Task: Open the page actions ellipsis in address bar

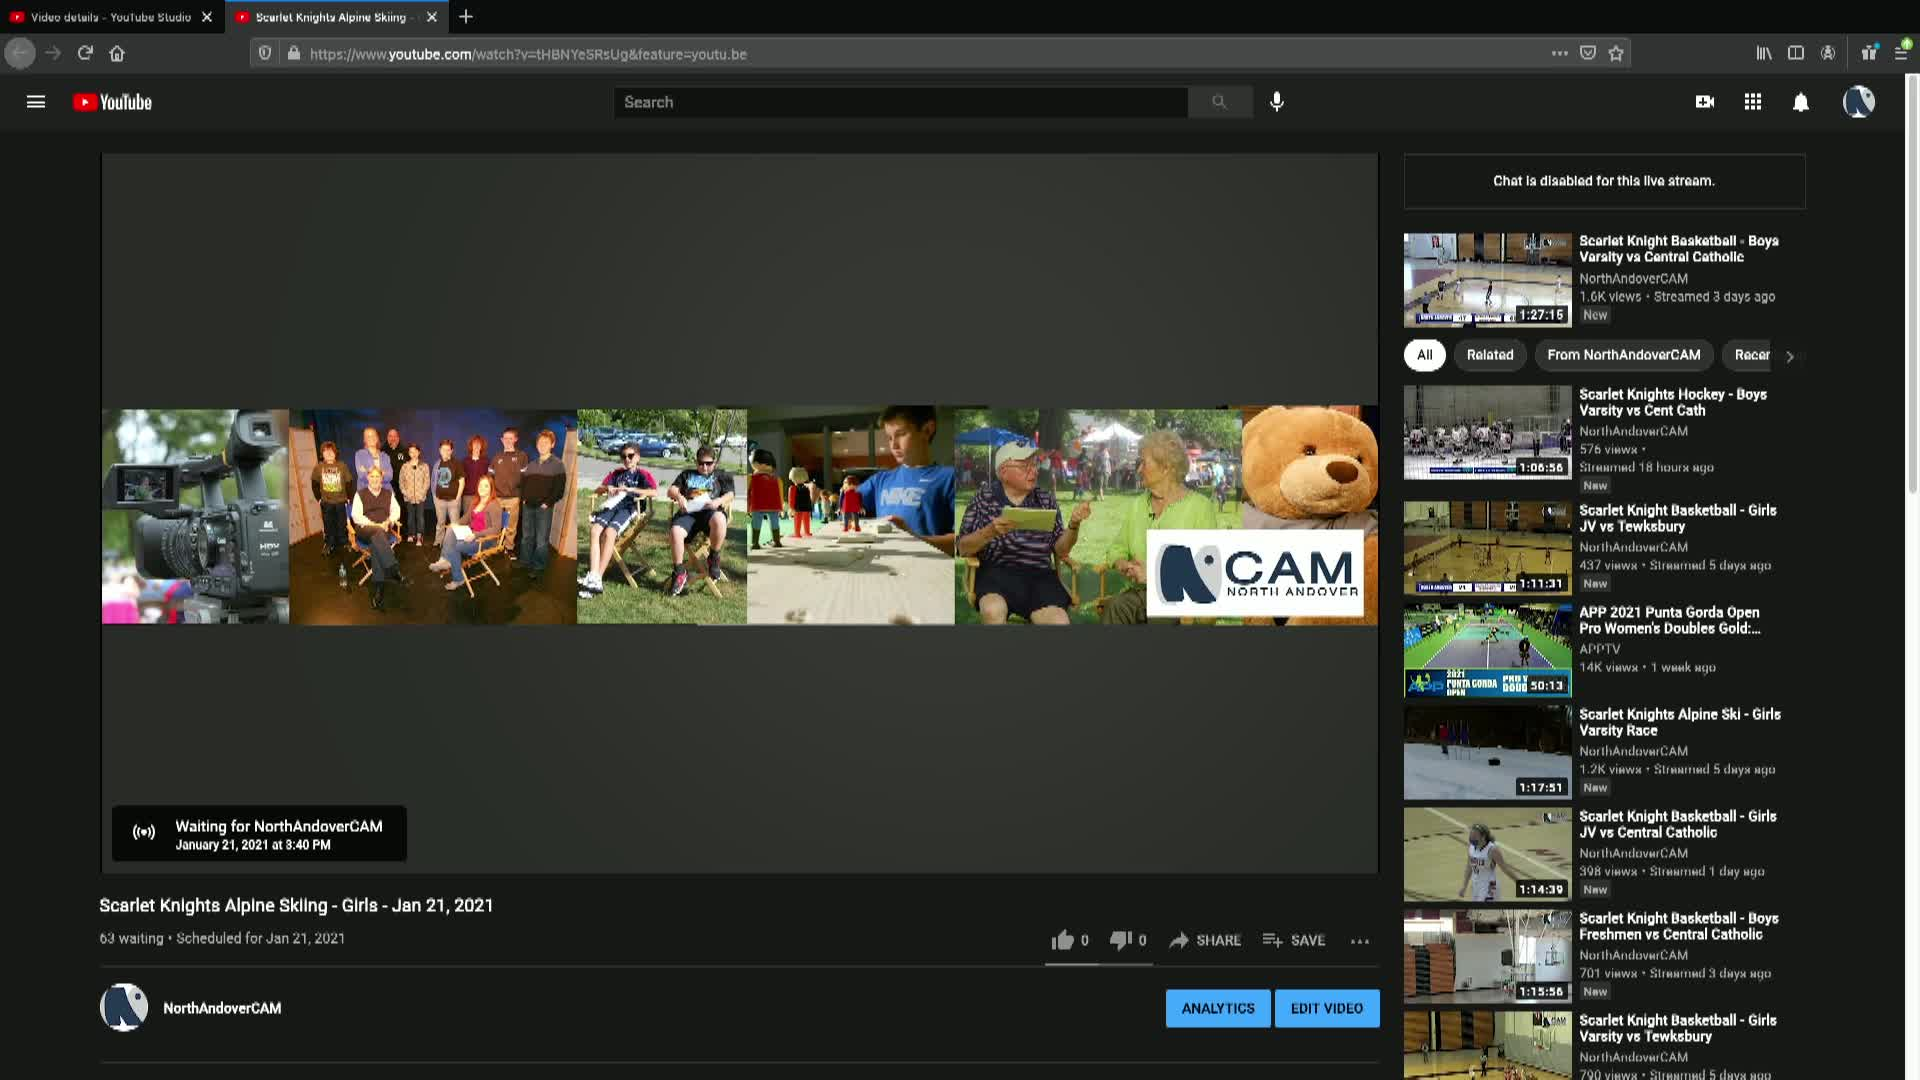Action: [1559, 53]
